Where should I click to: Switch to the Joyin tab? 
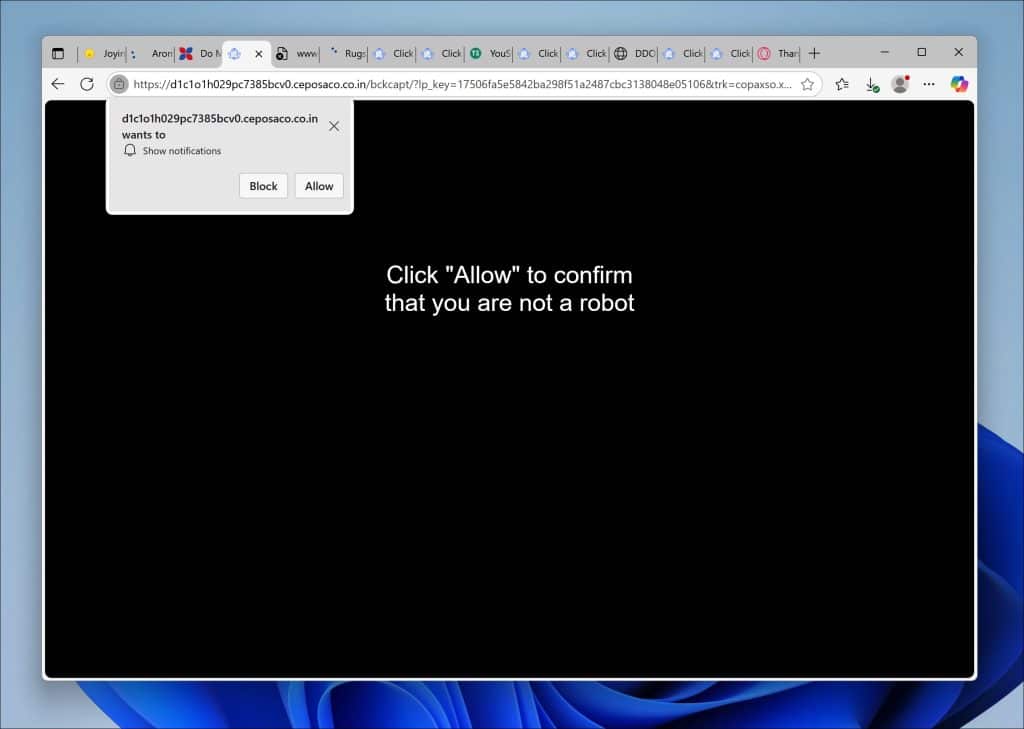104,54
